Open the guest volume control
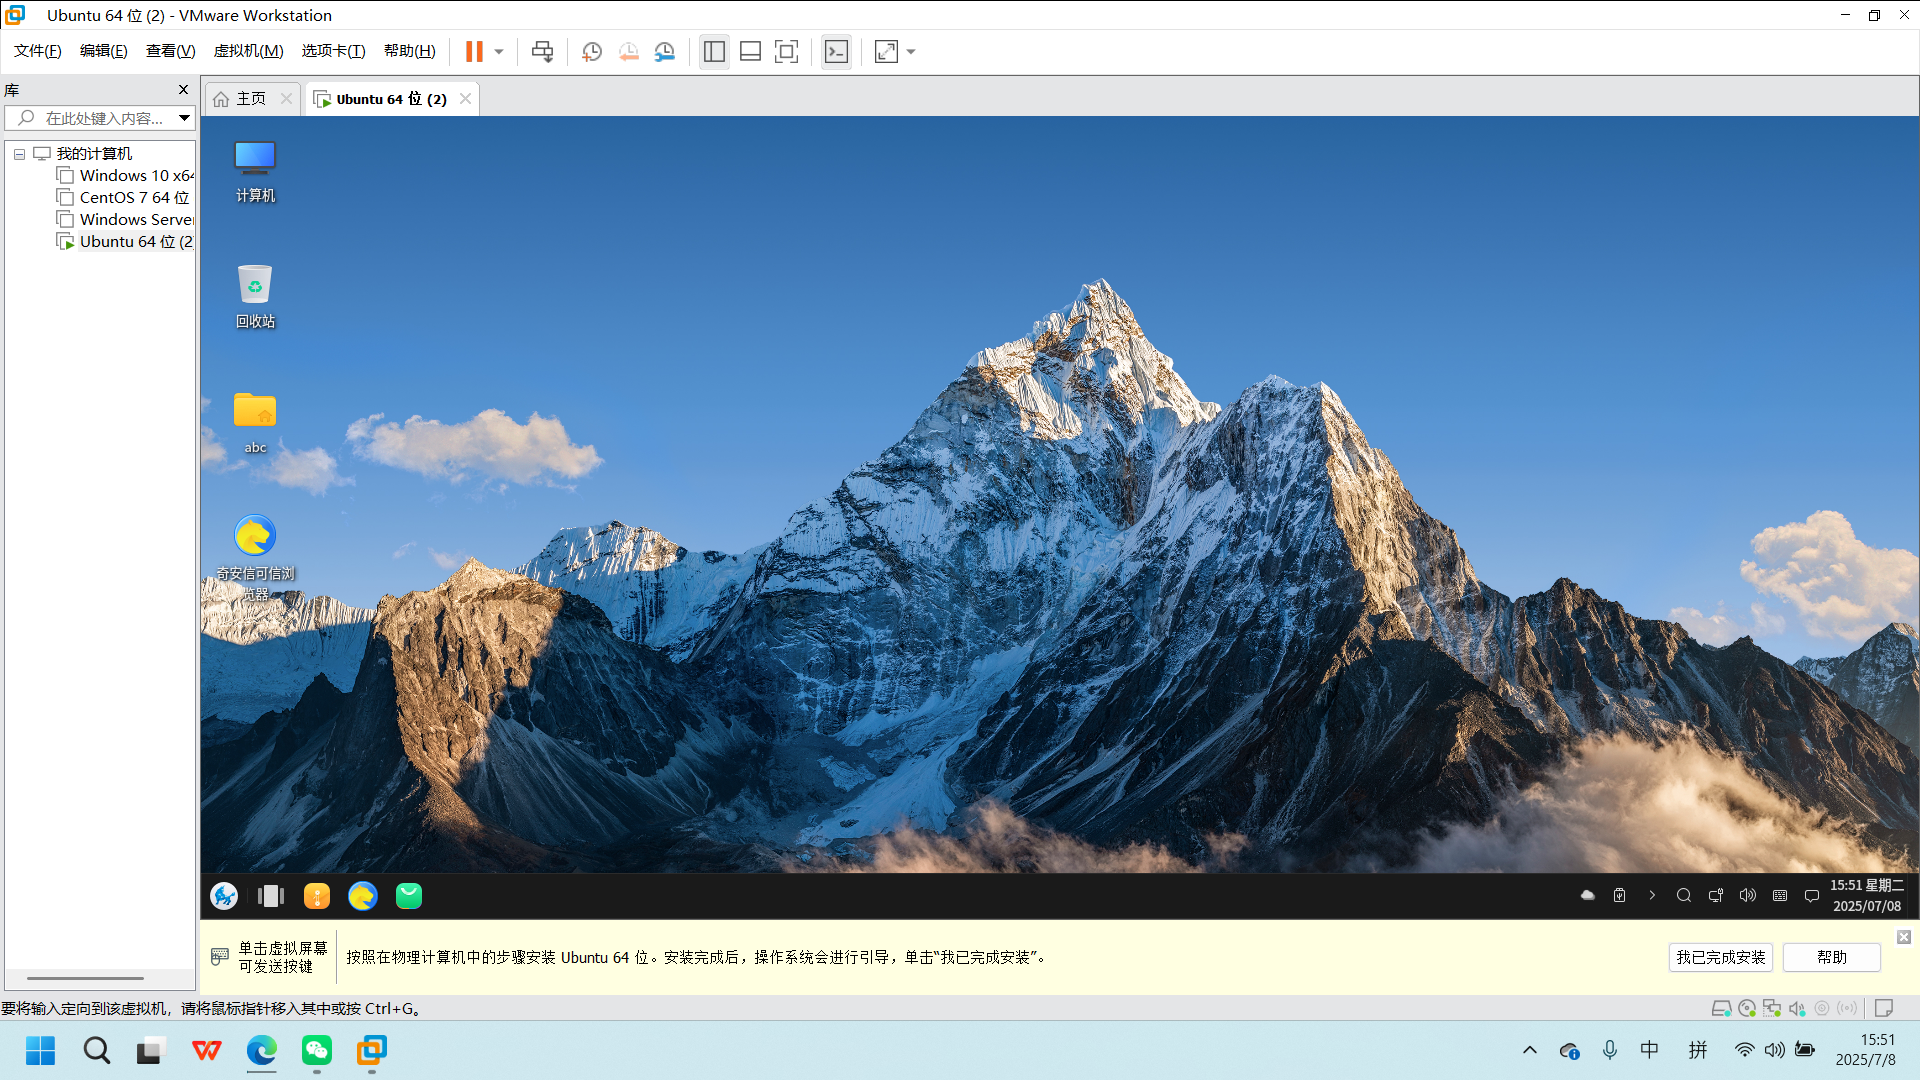 (x=1748, y=895)
